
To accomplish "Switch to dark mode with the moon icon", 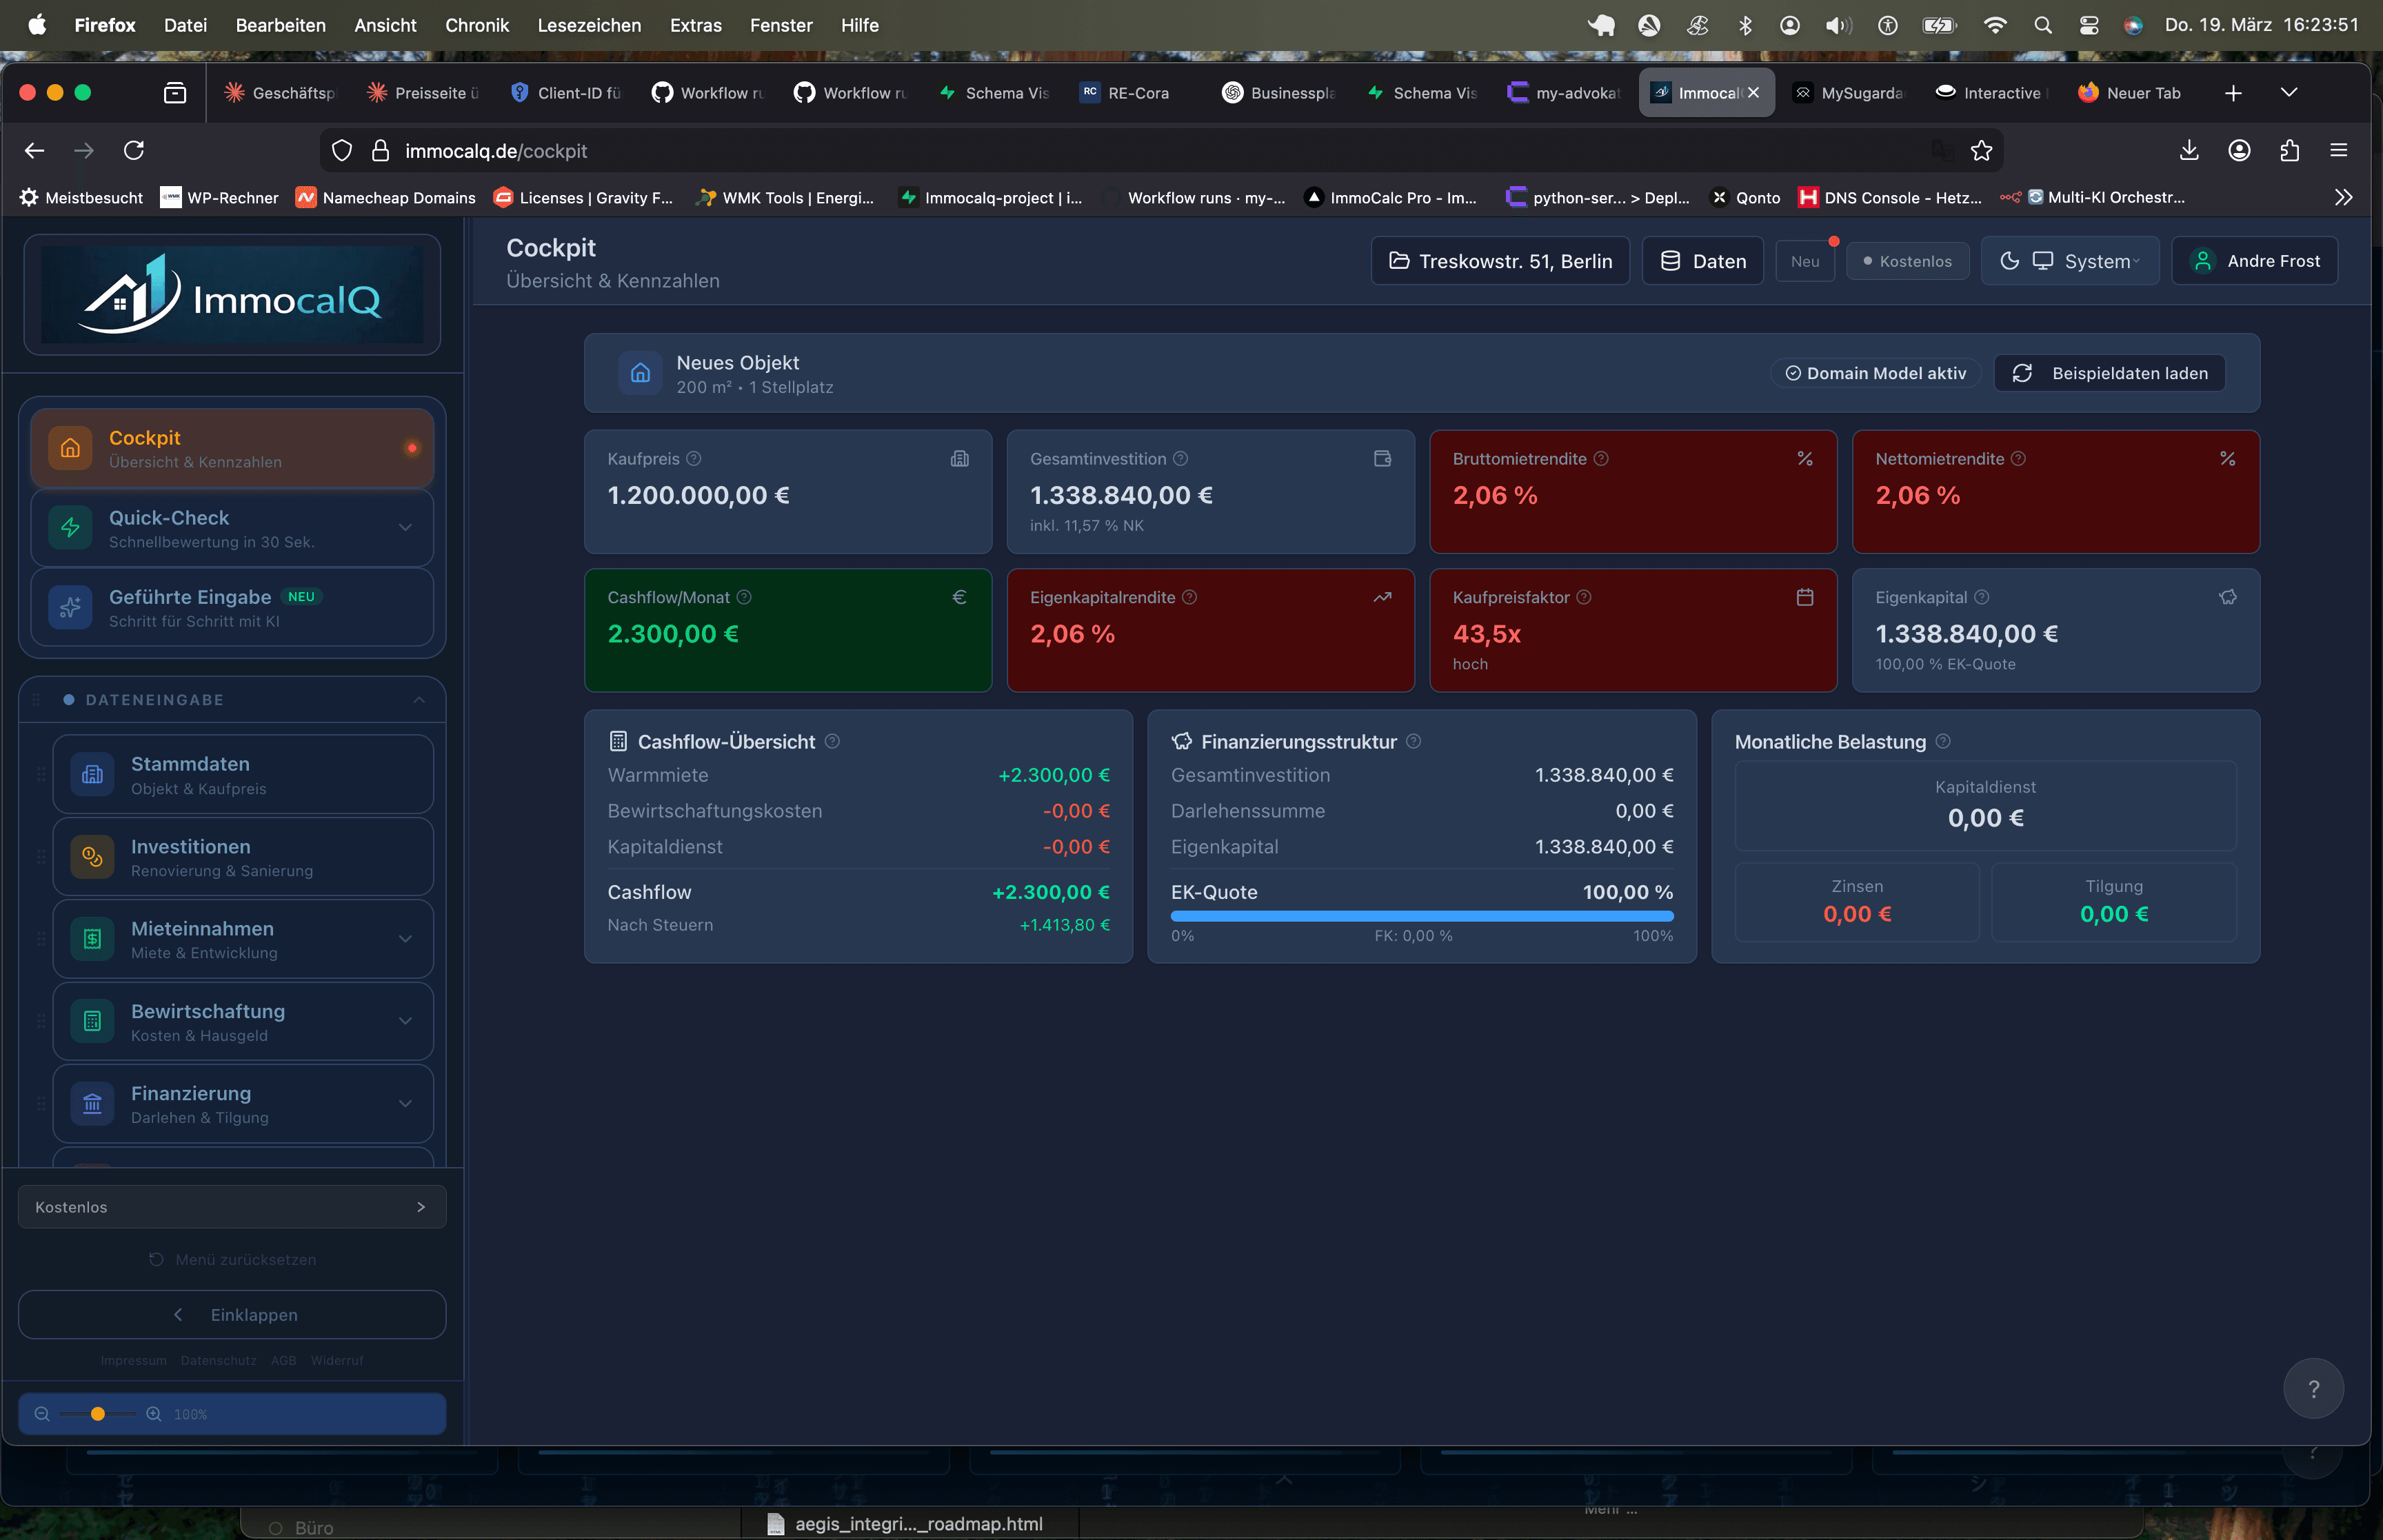I will click(x=2009, y=261).
